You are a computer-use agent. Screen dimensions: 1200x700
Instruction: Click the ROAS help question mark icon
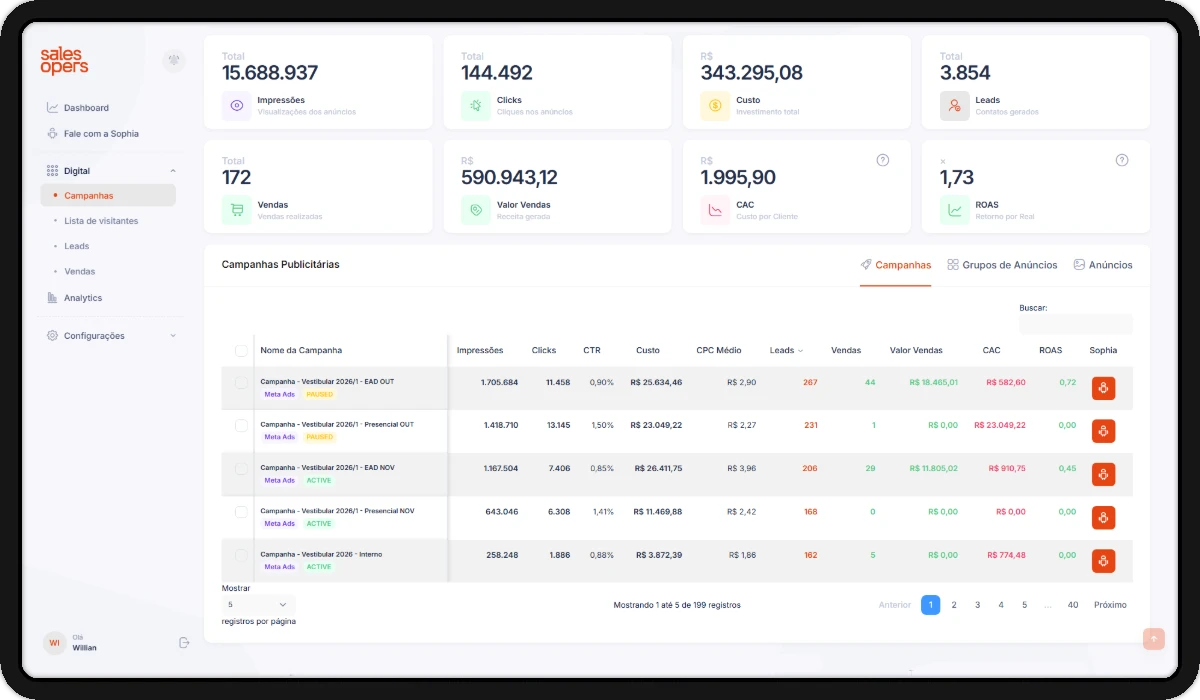pyautogui.click(x=1122, y=160)
